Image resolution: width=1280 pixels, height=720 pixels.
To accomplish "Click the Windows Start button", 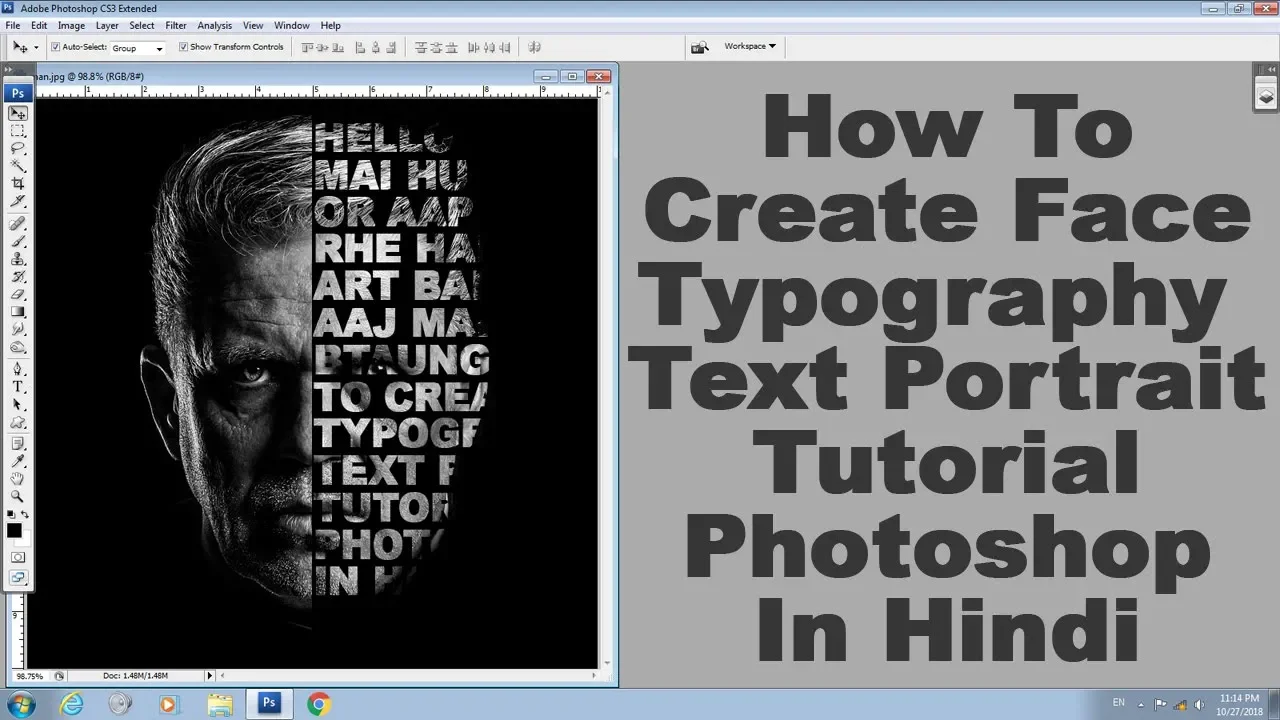I will pos(21,704).
